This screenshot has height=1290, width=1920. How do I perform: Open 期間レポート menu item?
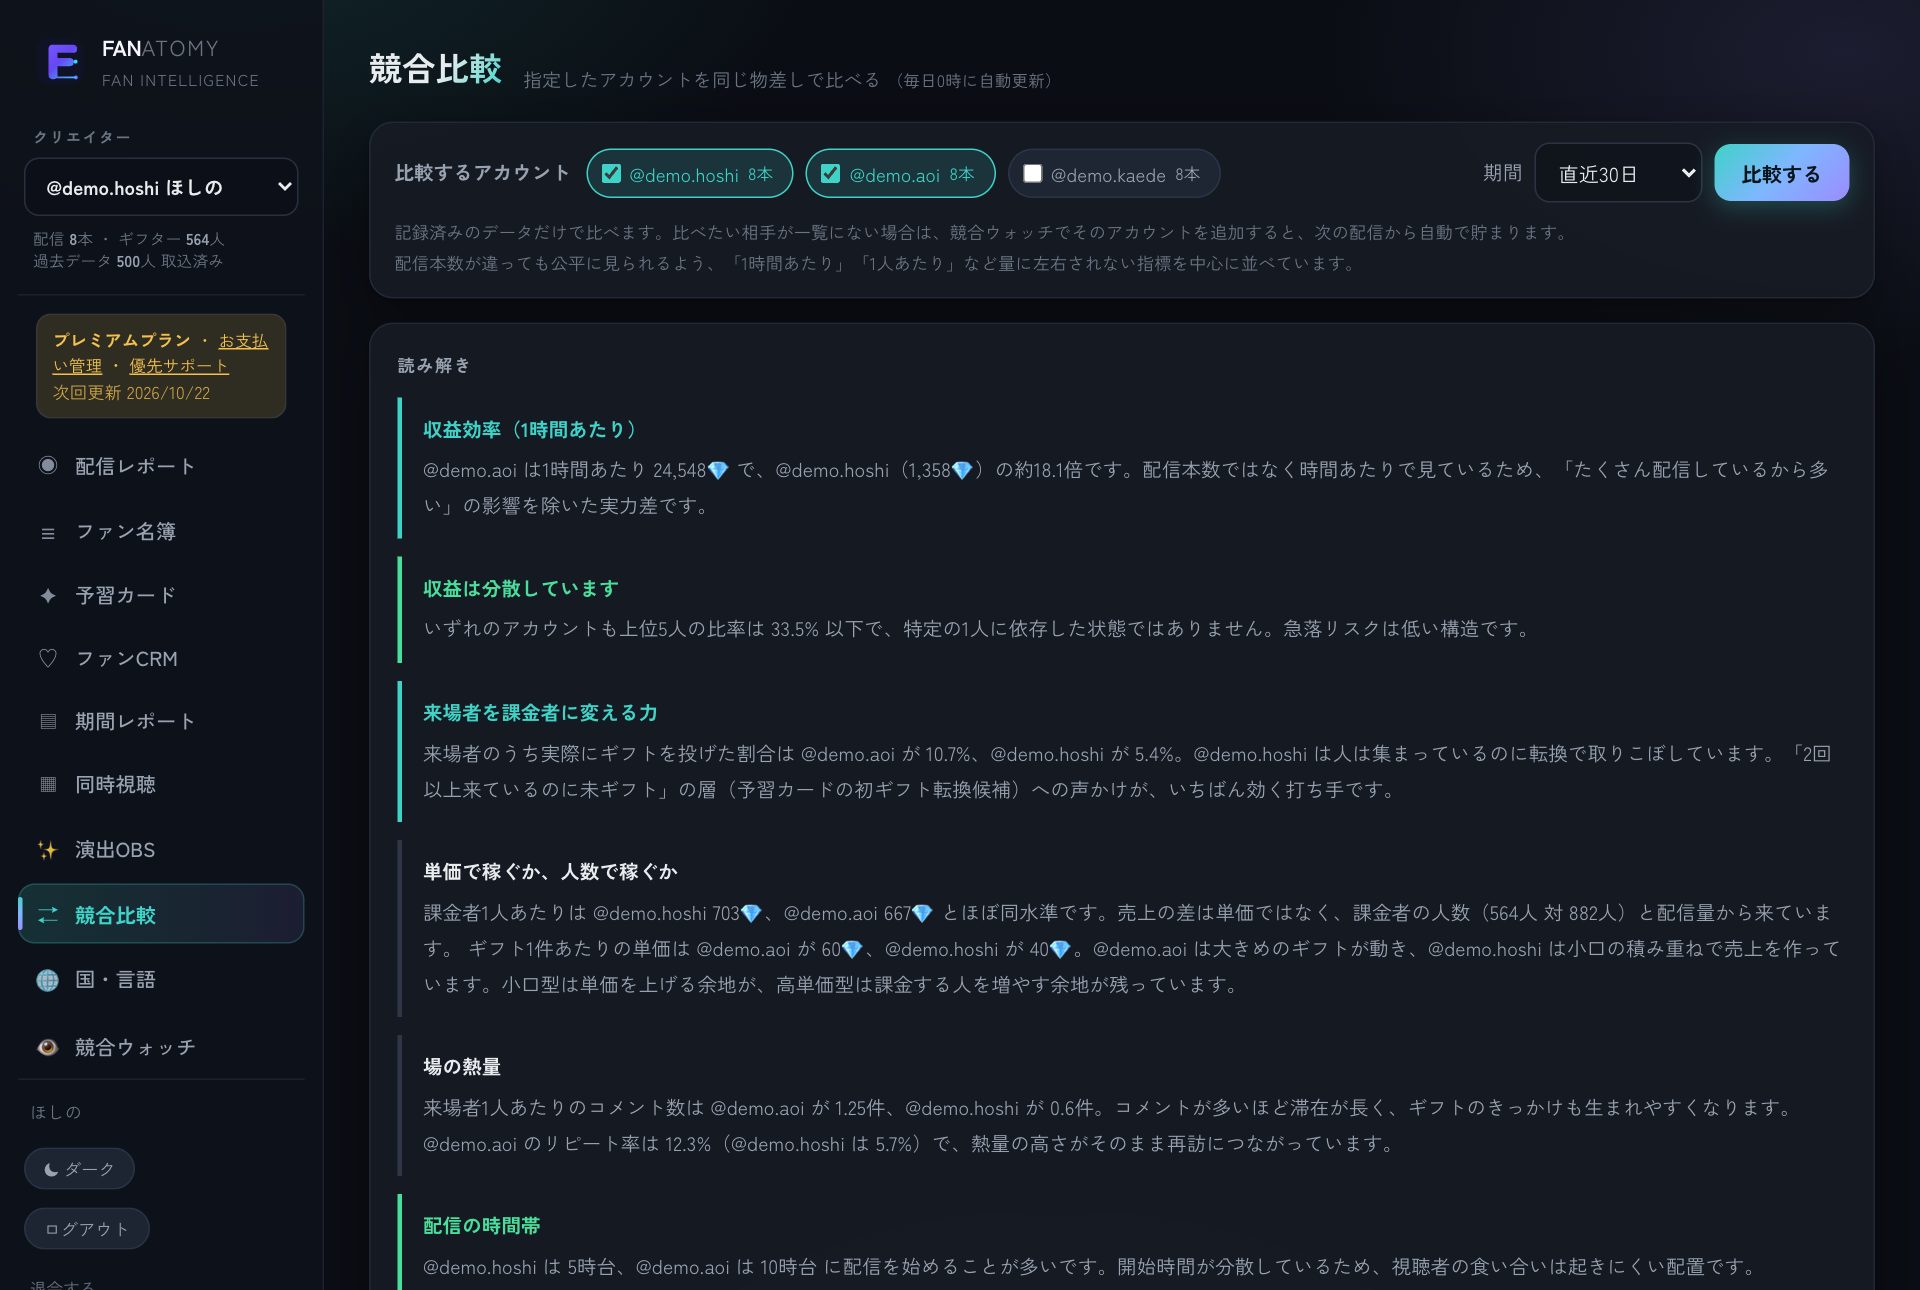coord(161,722)
